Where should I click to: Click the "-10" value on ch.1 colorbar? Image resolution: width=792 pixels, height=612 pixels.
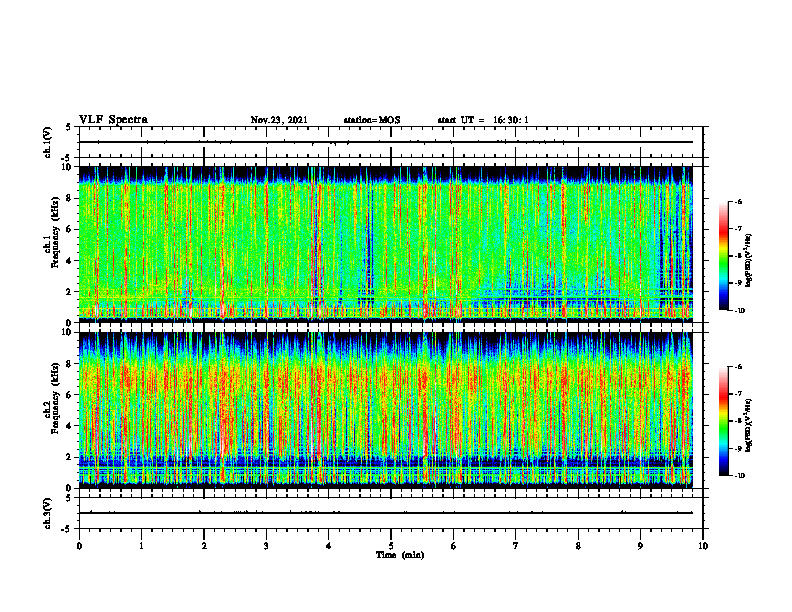coord(739,310)
